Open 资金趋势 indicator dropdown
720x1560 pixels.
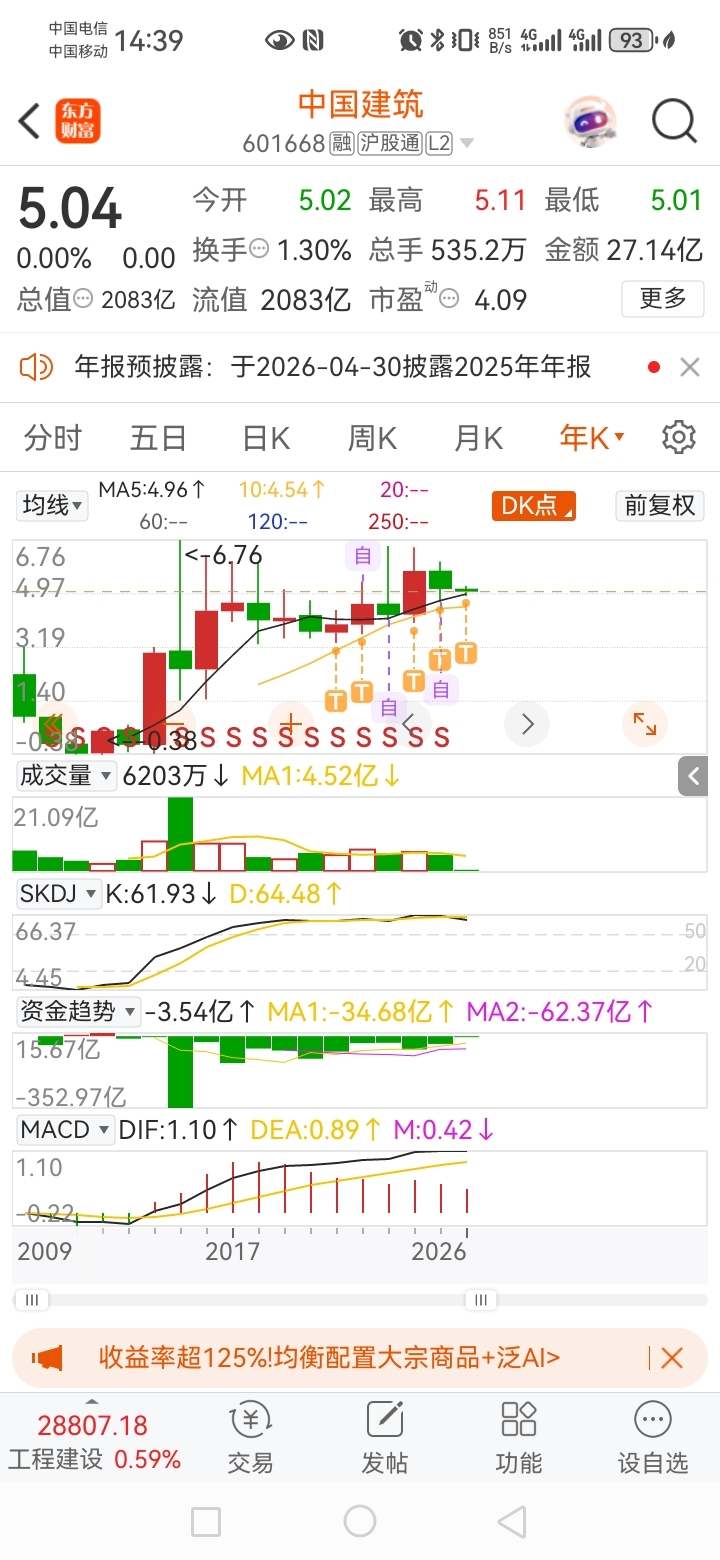tap(79, 1011)
